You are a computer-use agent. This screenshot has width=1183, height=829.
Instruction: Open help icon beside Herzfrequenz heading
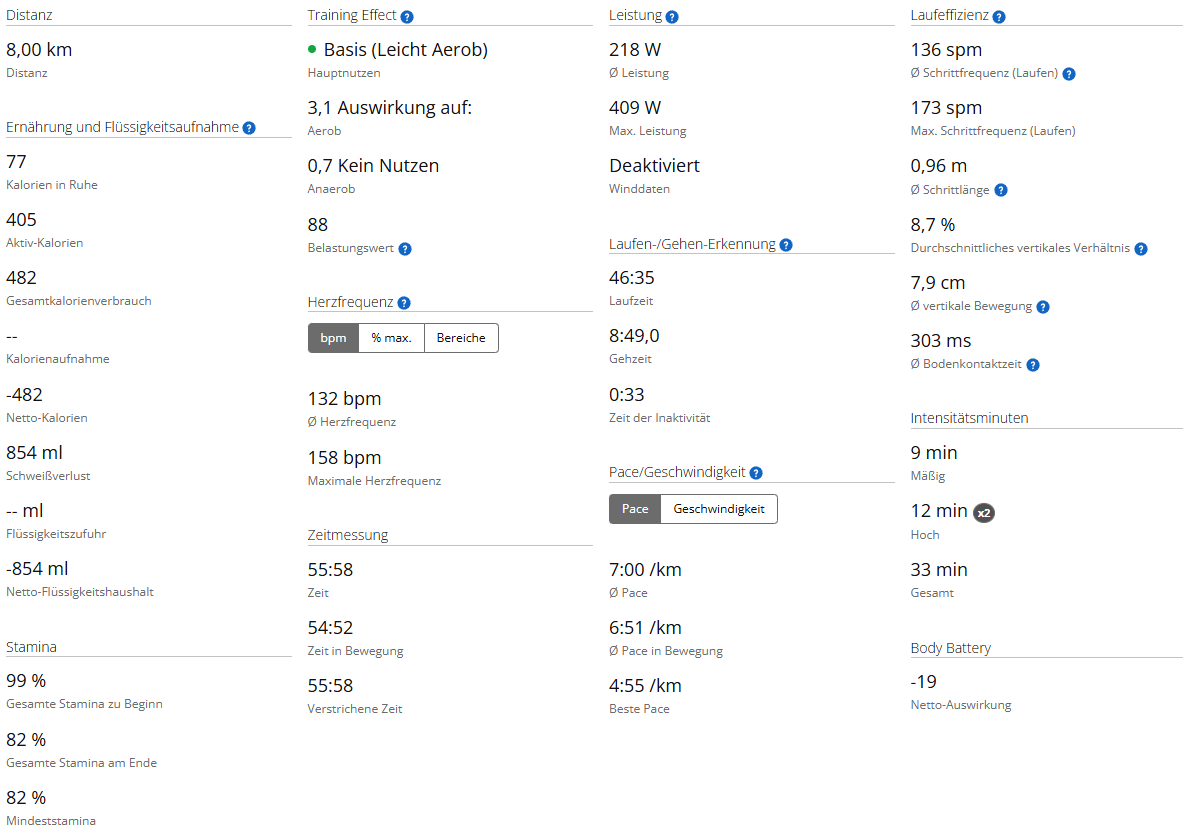click(x=404, y=303)
